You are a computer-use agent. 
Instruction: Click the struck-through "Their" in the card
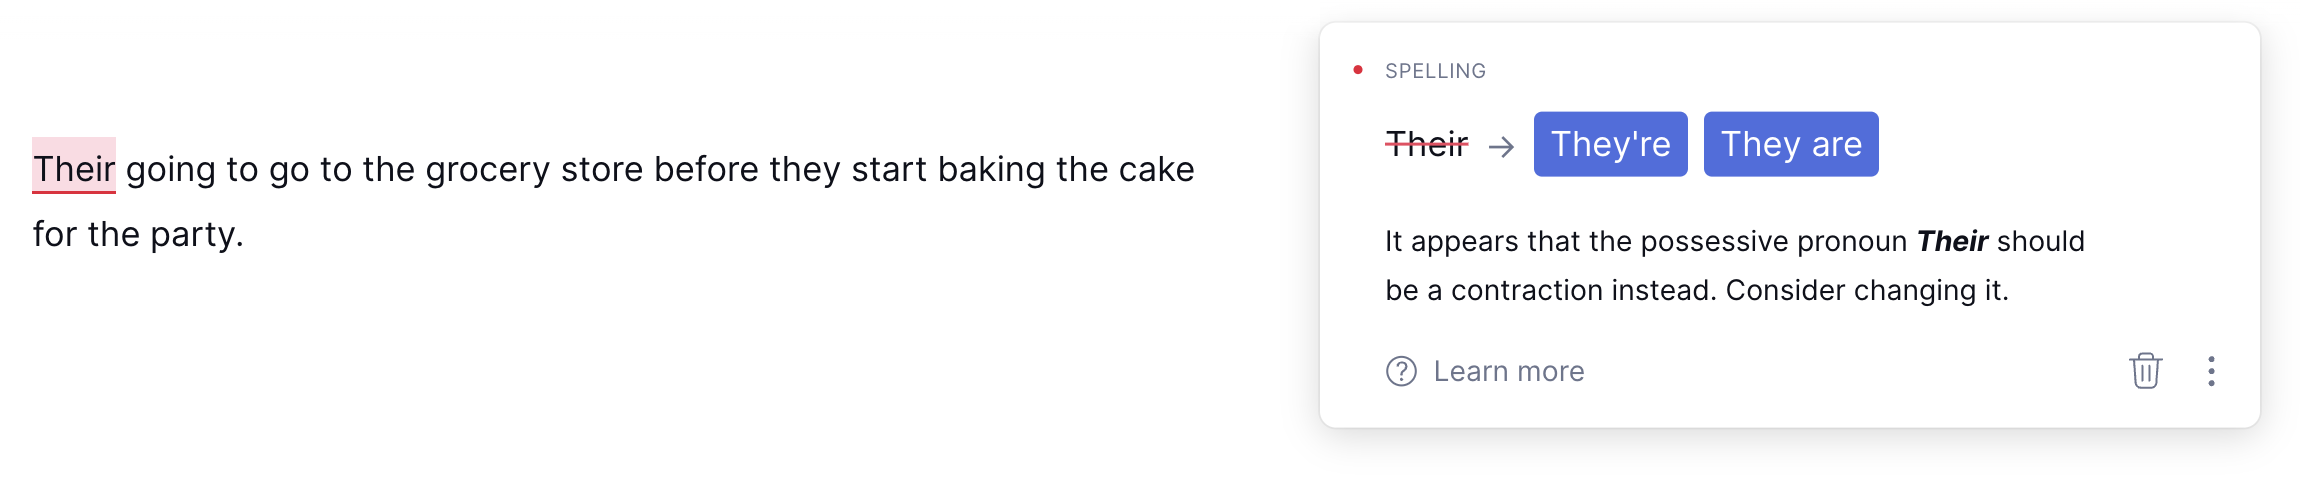point(1426,145)
